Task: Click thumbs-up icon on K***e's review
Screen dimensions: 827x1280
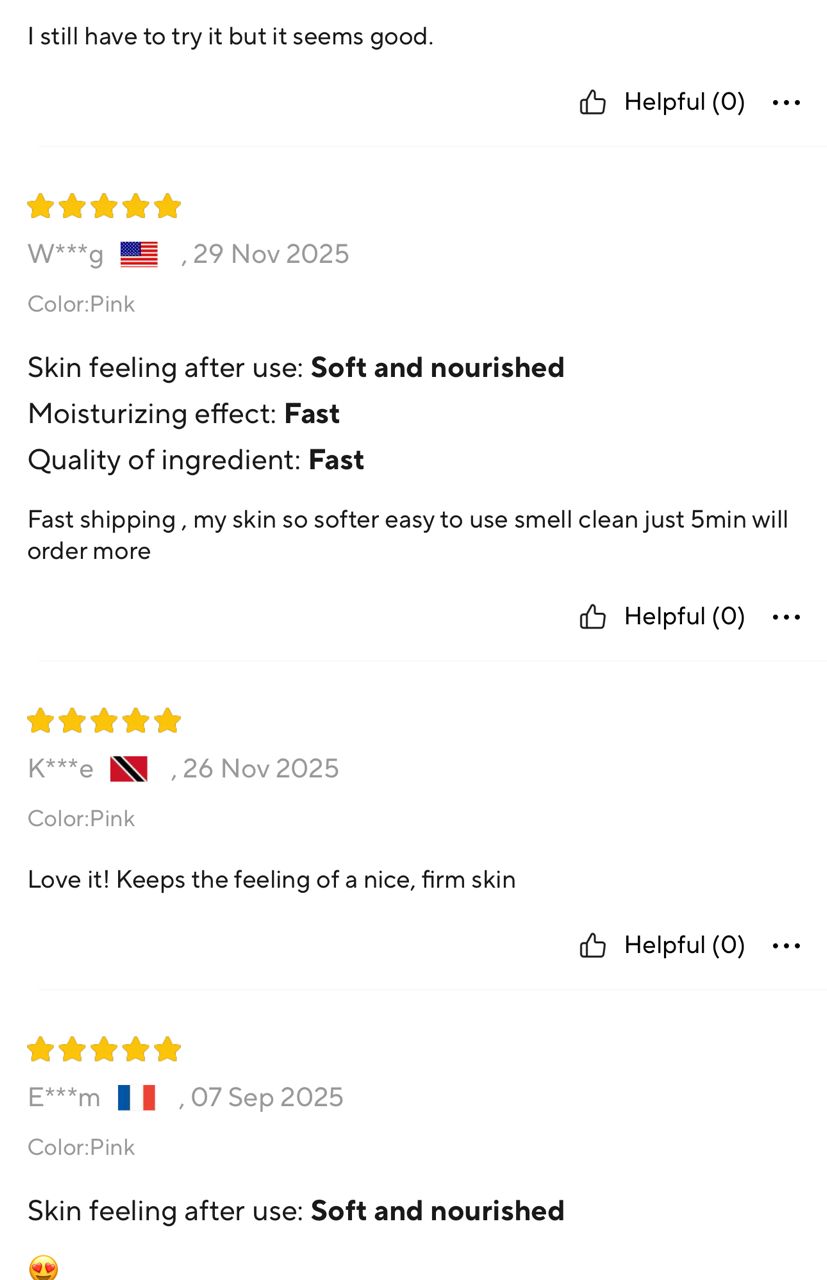Action: (x=593, y=946)
